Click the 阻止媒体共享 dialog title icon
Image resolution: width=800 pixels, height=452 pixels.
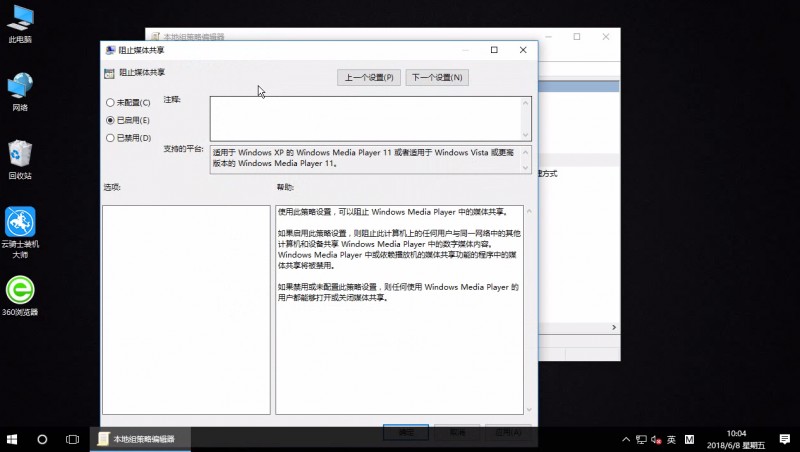[110, 50]
